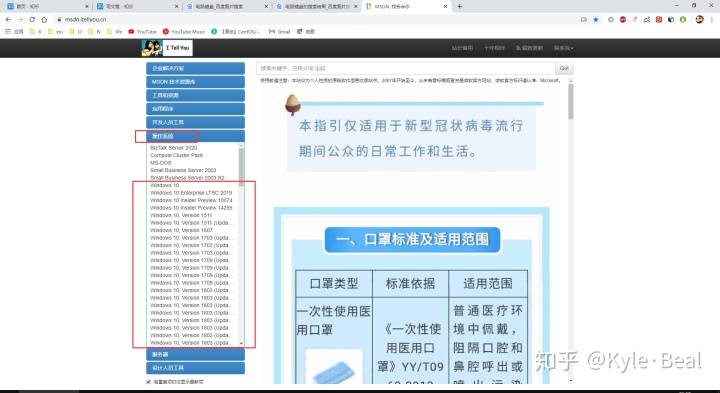Open the Mario profile avatar
720x393 pixels.
pyautogui.click(x=699, y=19)
